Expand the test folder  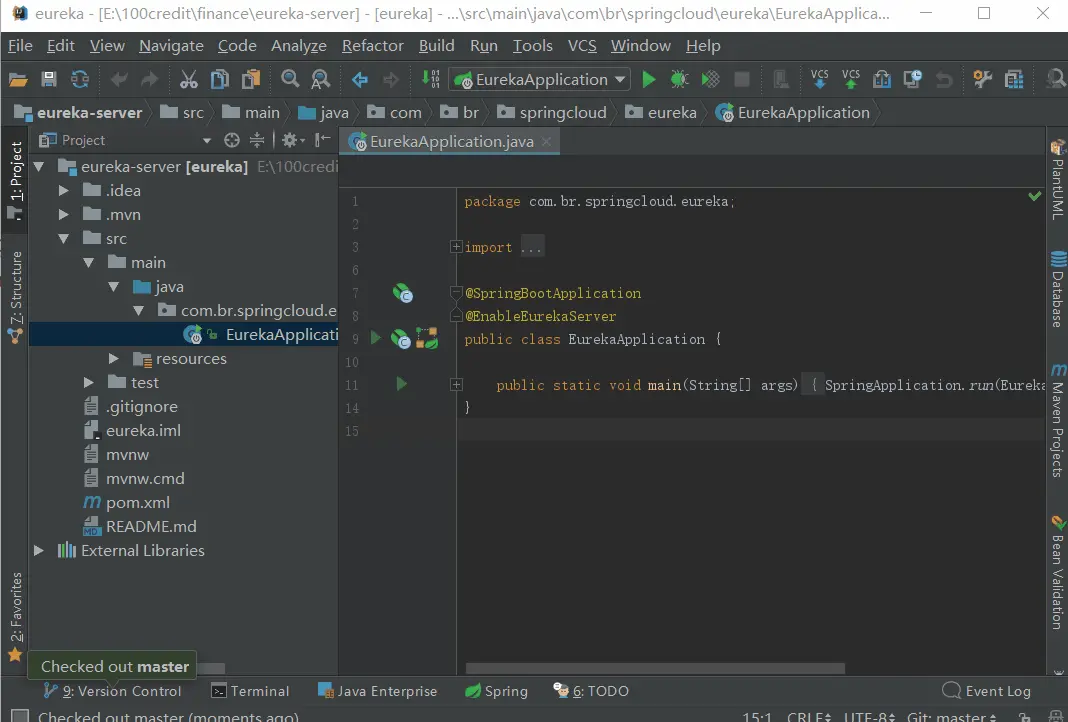click(x=89, y=383)
